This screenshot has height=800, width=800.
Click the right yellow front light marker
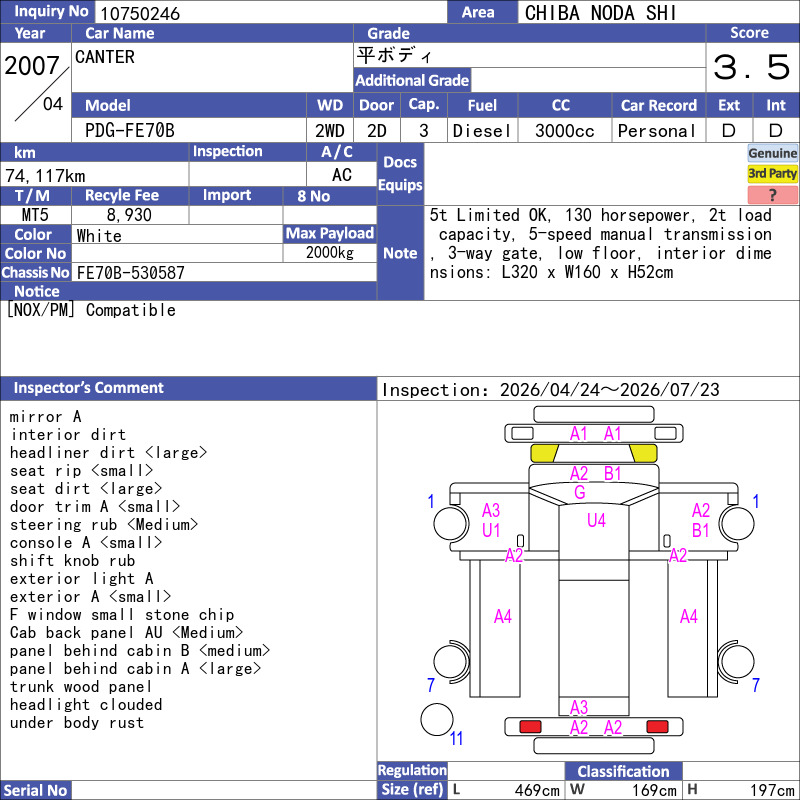click(x=643, y=453)
